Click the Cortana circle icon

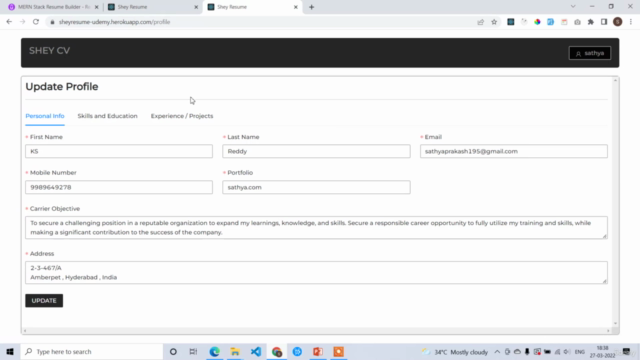173,351
